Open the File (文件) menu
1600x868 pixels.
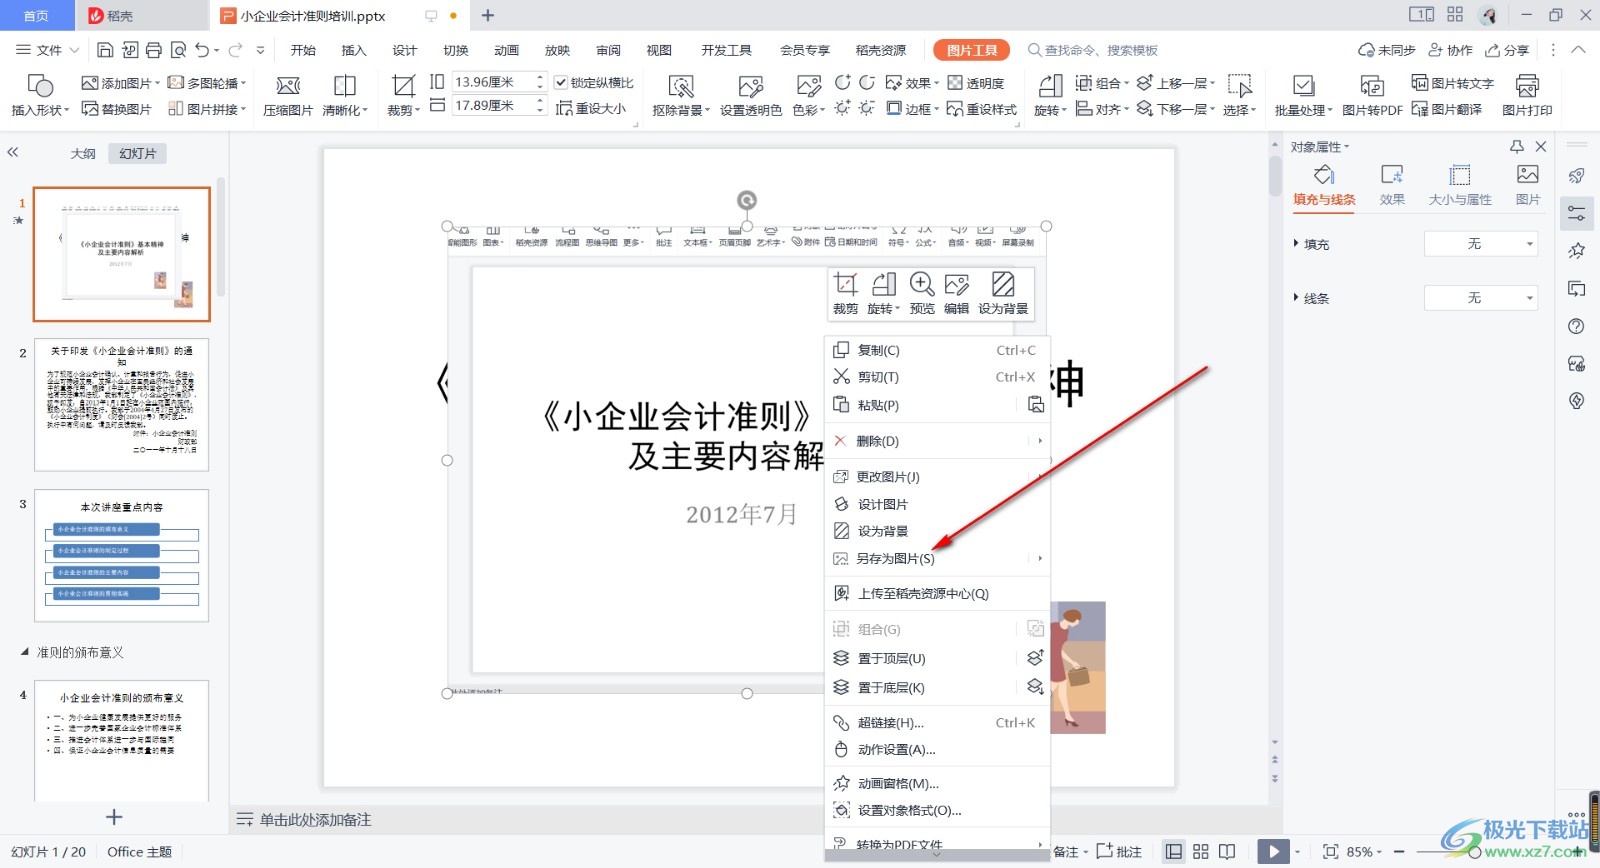(47, 50)
